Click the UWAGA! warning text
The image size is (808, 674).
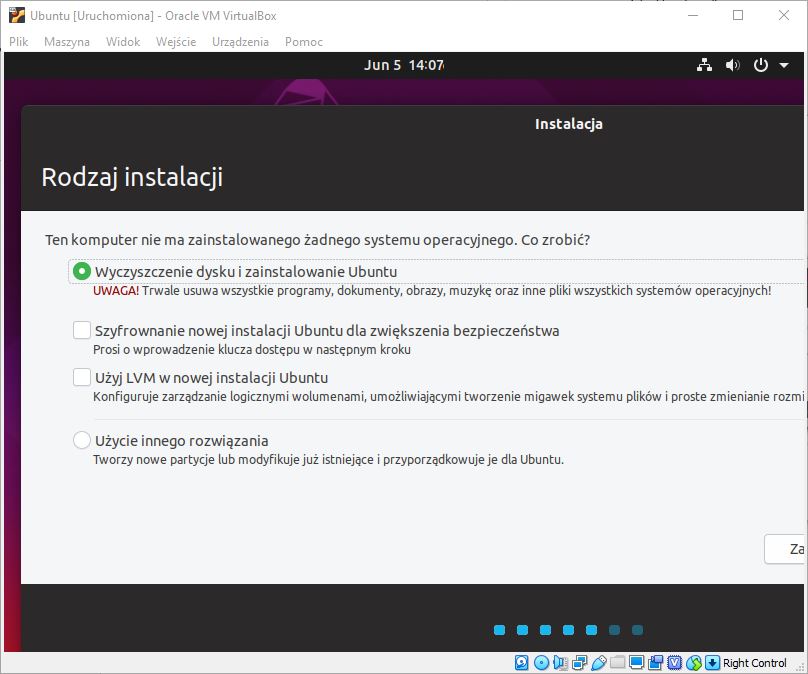[116, 291]
